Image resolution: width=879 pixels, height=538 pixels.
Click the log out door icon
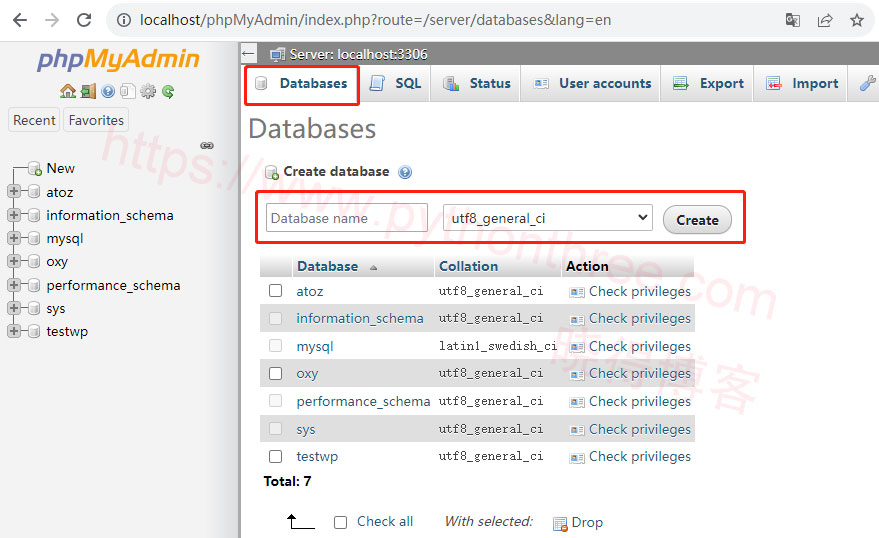coord(88,91)
